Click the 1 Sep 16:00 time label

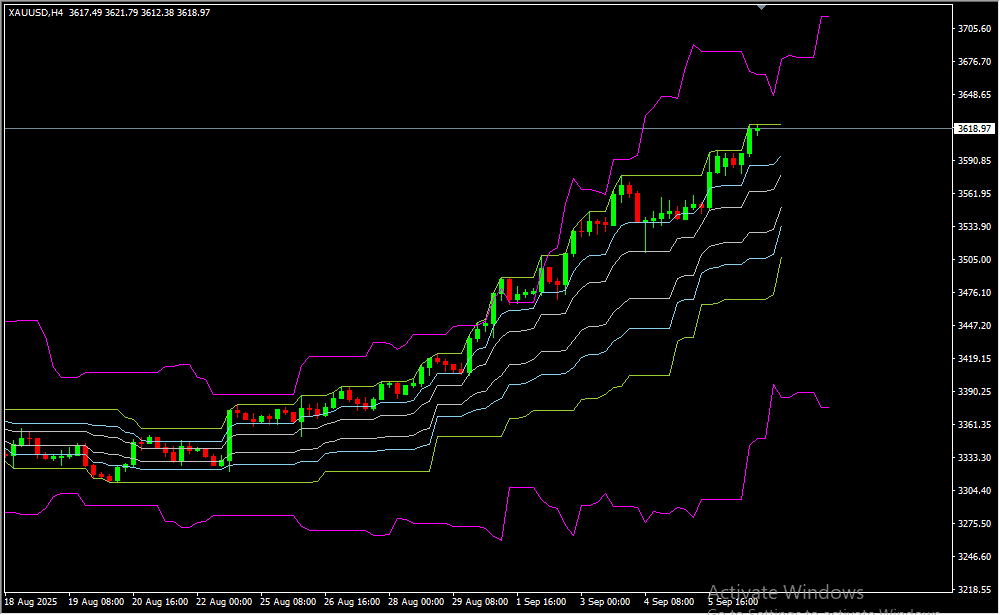click(x=541, y=603)
